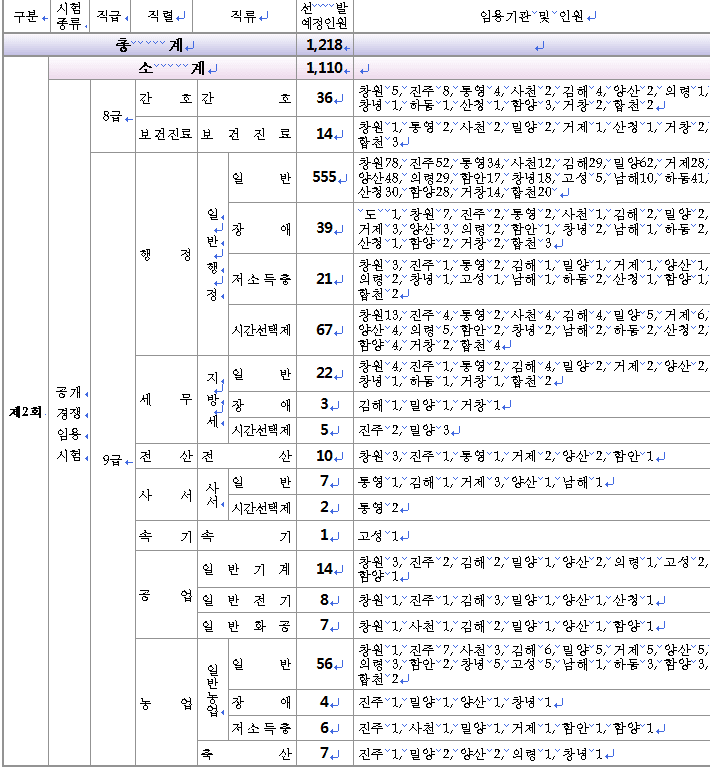Viewport: 726px width, 769px height.
Task: Click the '소 계' subtotal label
Action: [172, 68]
